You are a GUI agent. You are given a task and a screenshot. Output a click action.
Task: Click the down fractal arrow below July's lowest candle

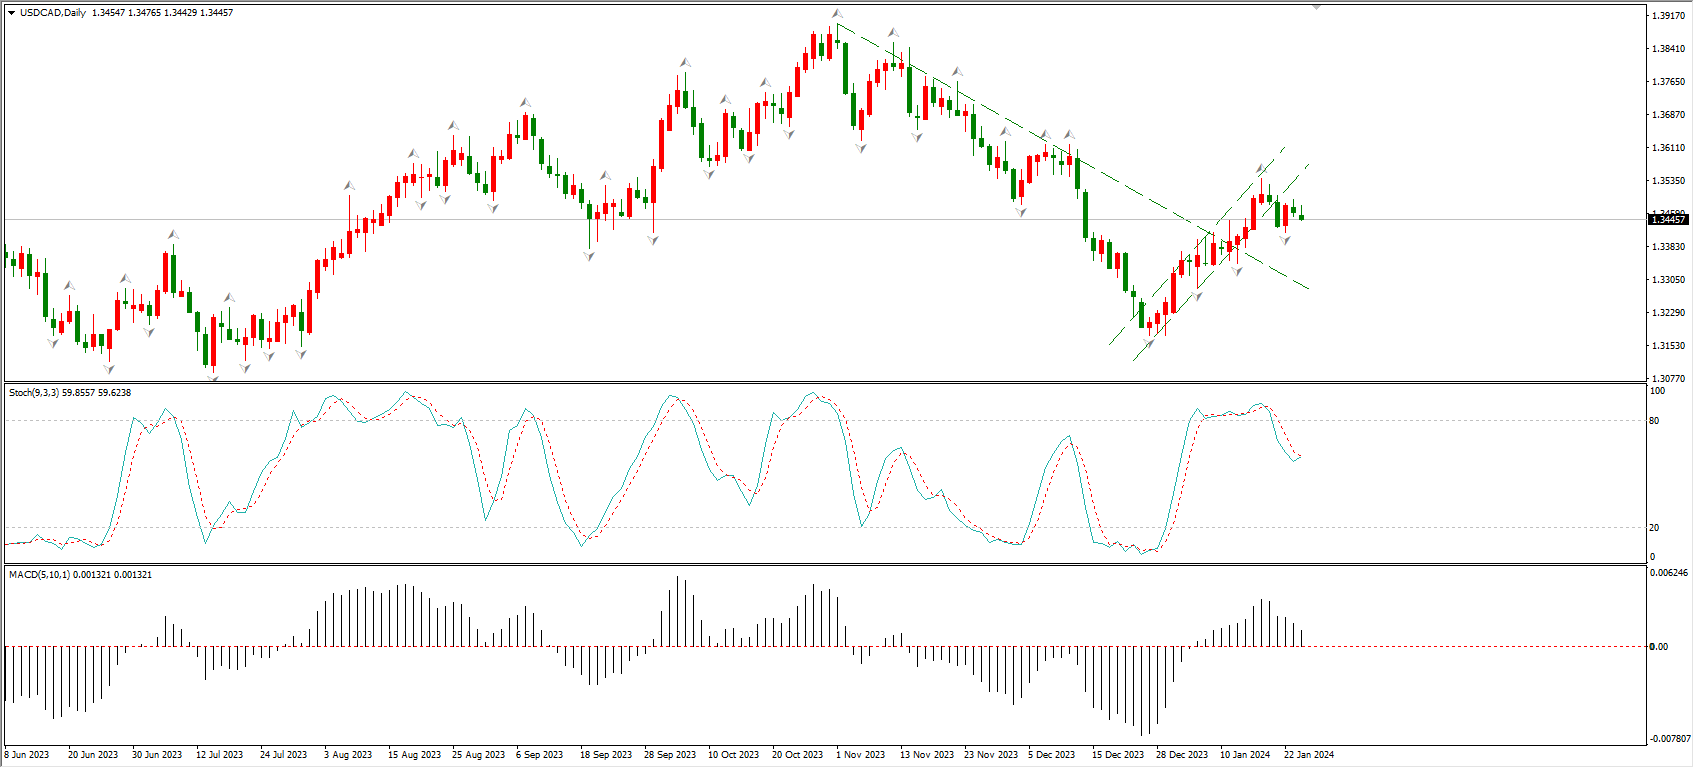tap(213, 377)
